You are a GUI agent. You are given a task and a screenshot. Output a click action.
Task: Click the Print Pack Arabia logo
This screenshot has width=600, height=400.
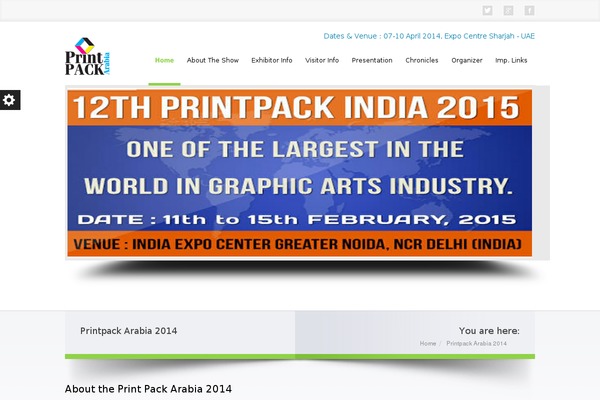tap(88, 56)
